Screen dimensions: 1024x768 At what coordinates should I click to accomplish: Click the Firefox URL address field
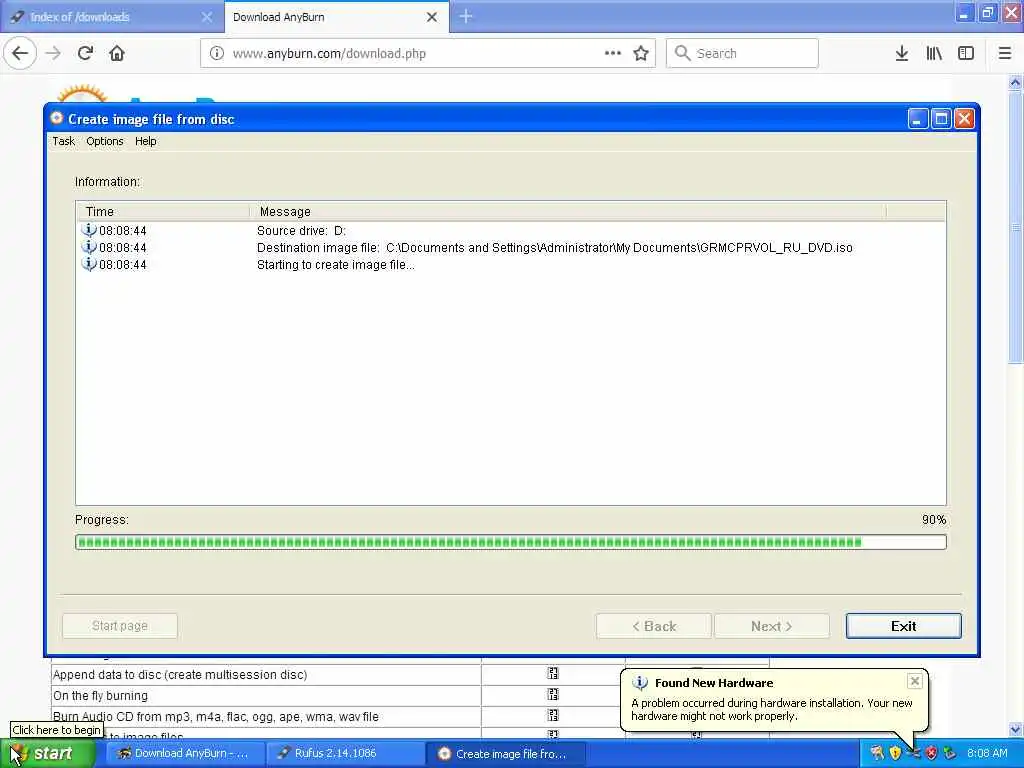(428, 54)
